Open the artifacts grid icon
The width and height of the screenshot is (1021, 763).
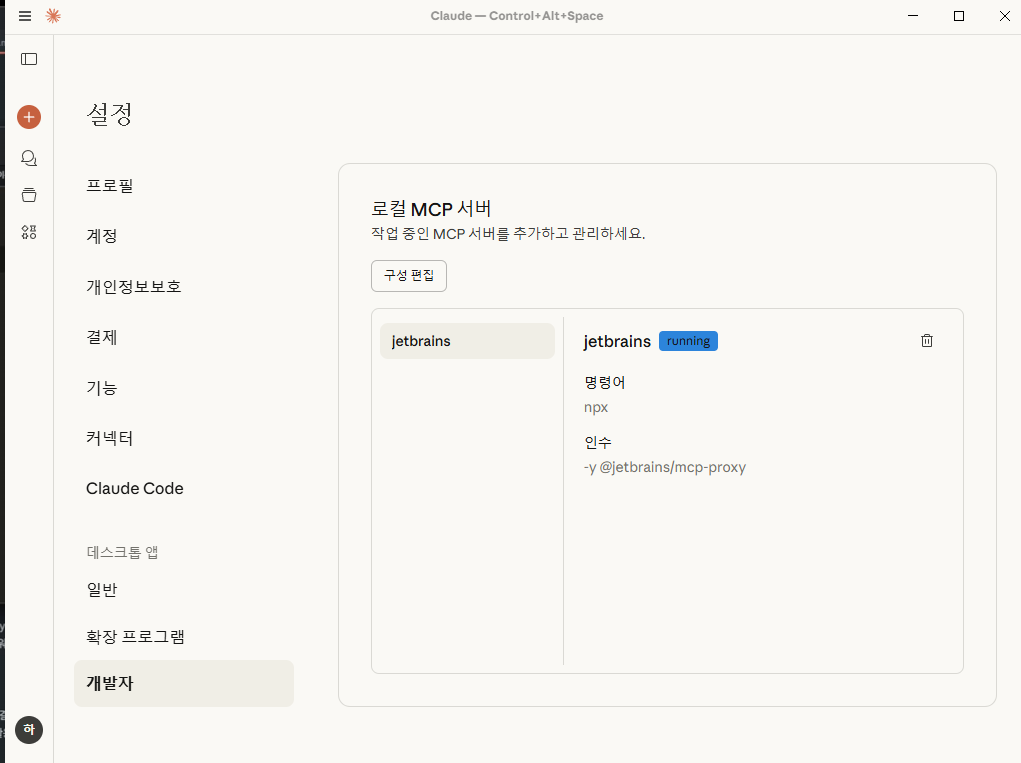tap(29, 232)
